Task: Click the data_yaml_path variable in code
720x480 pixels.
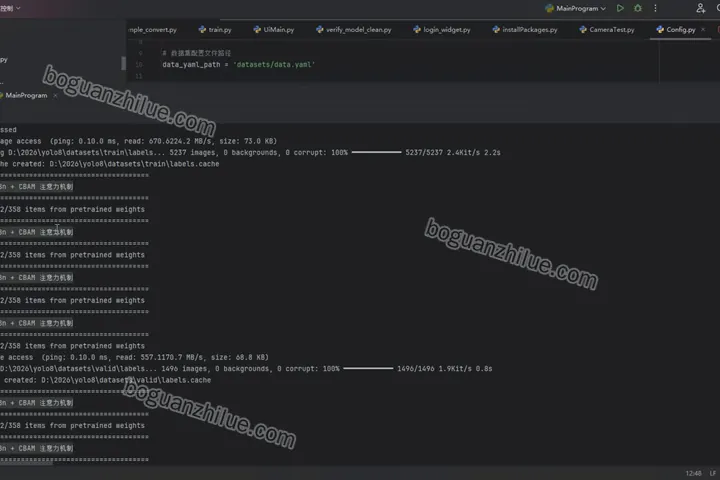Action: click(x=191, y=65)
